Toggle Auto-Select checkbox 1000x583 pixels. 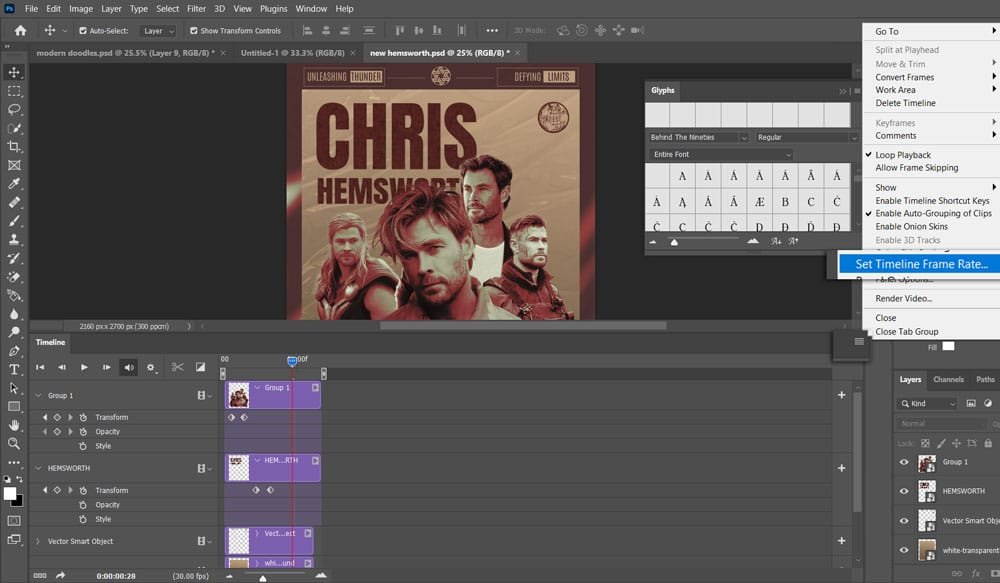83,31
